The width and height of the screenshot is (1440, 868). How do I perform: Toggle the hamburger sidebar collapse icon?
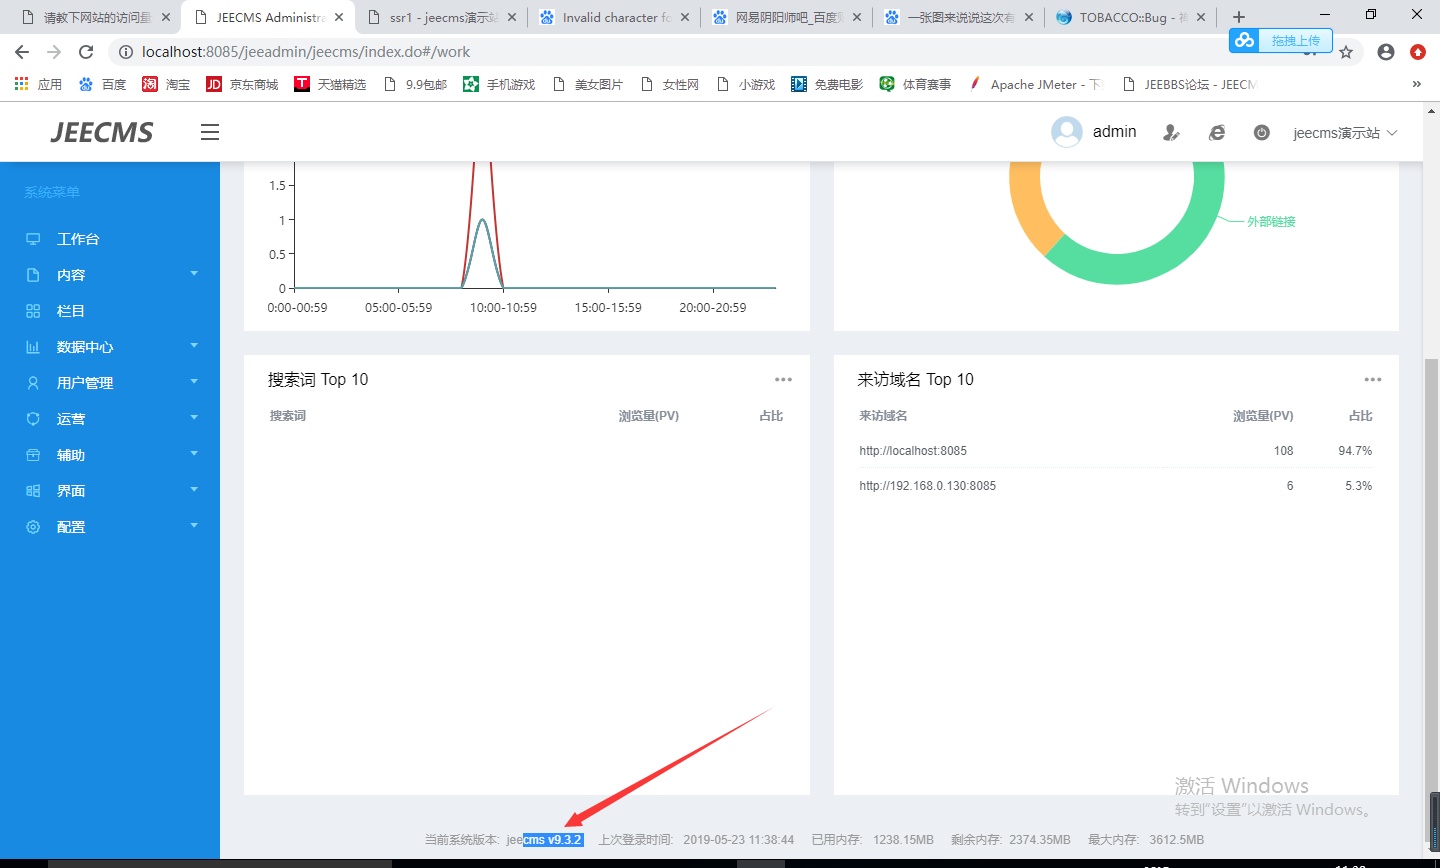[x=210, y=132]
